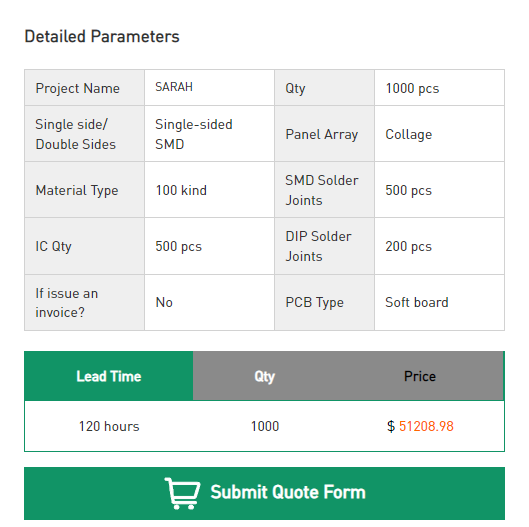The image size is (529, 527).
Task: Click the 51208.98 price value
Action: coord(426,426)
